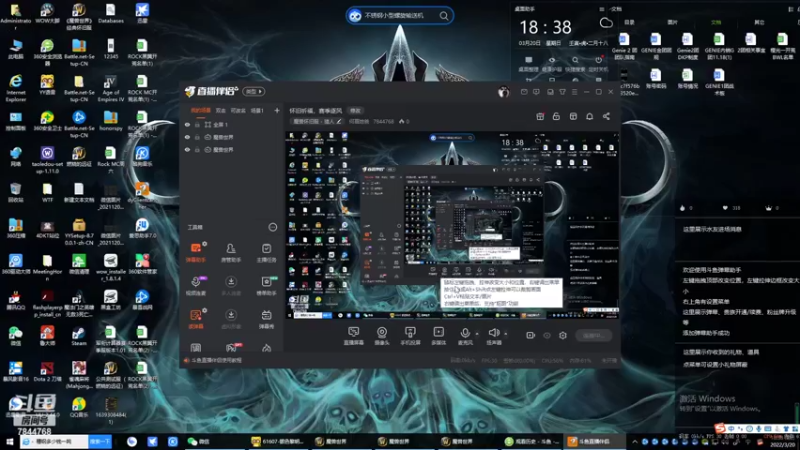Viewport: 800px width, 450px height.
Task: Switch to 斗鱼直播伴侣 taskbar item
Action: pos(592,441)
